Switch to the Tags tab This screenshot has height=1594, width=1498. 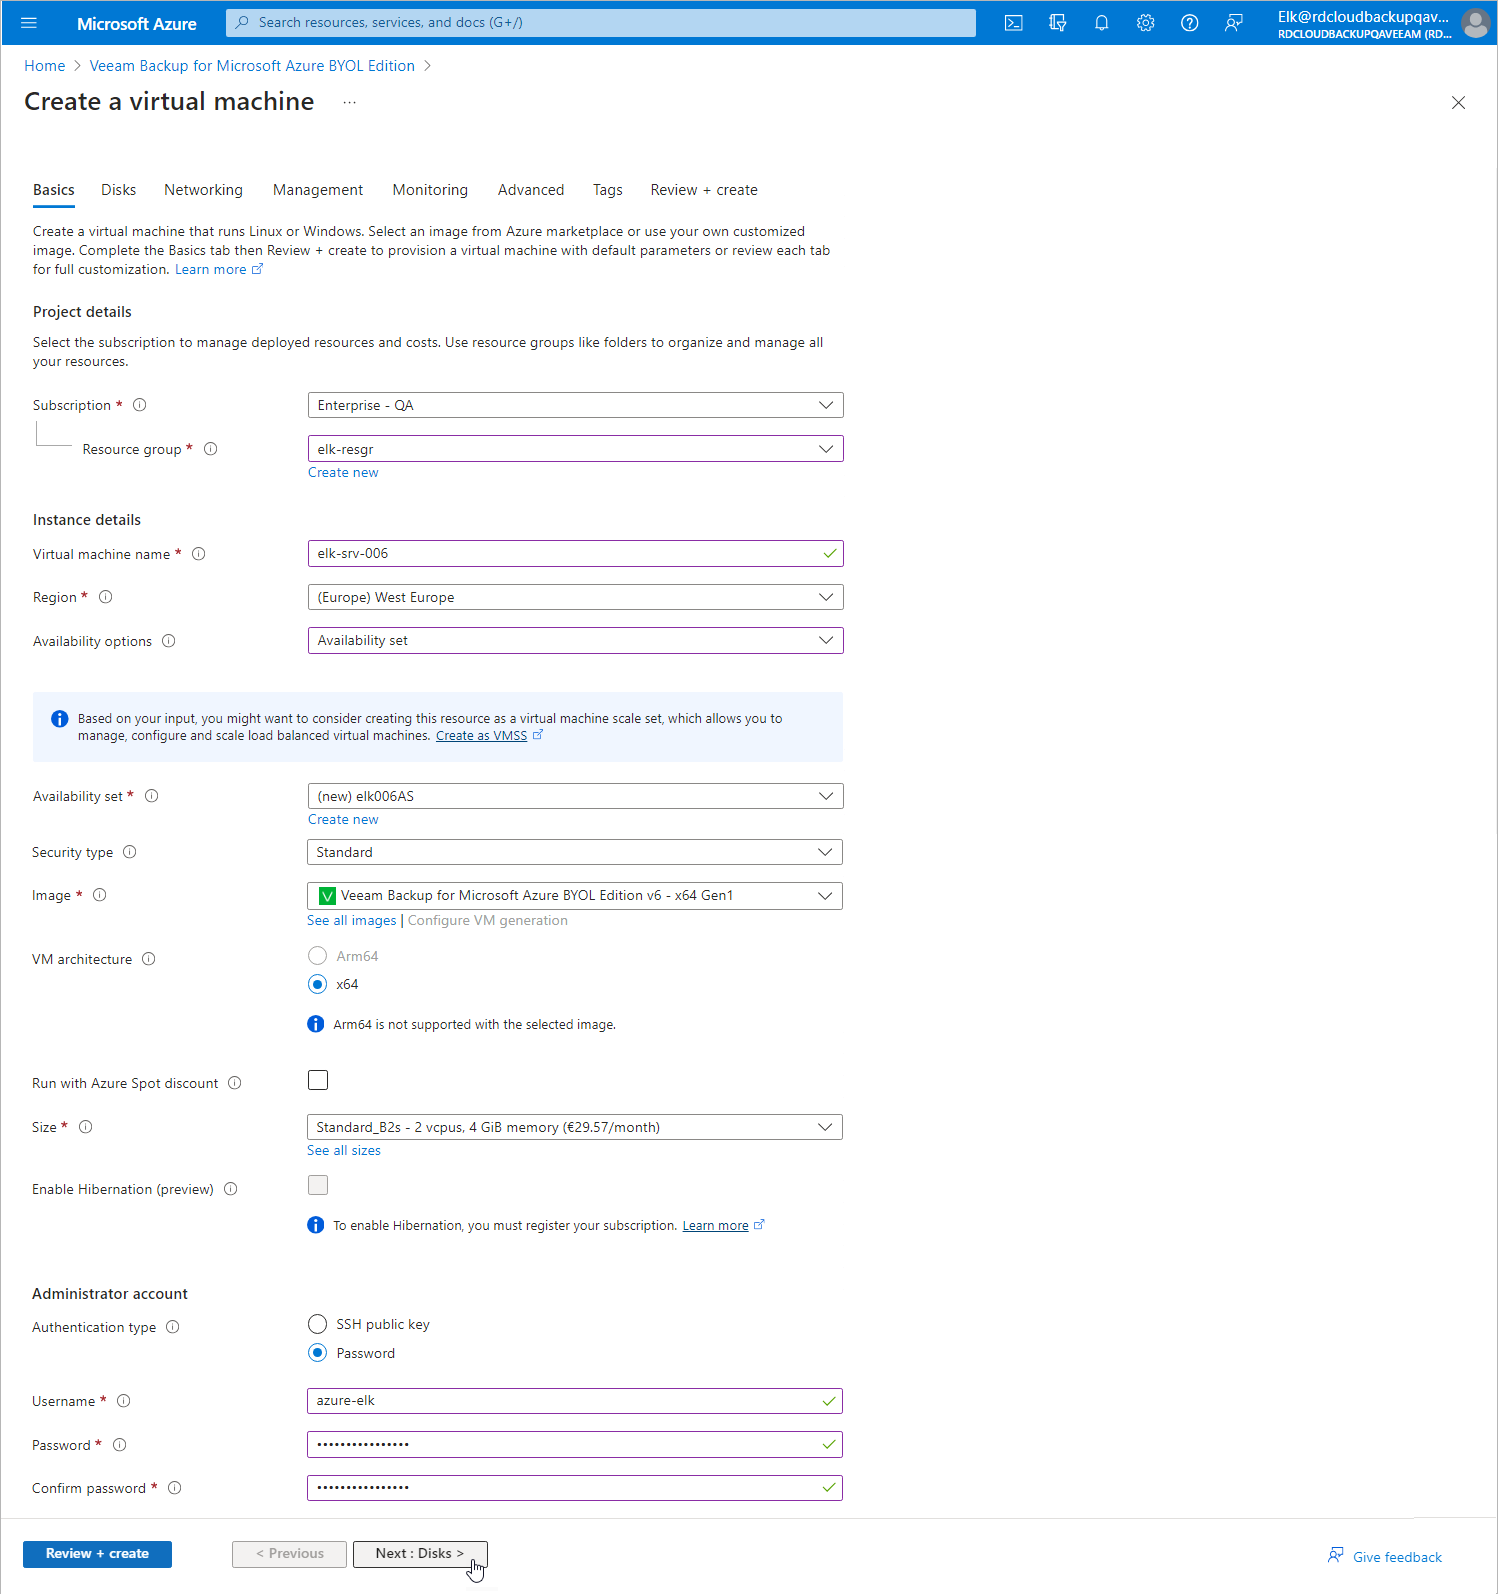(607, 190)
